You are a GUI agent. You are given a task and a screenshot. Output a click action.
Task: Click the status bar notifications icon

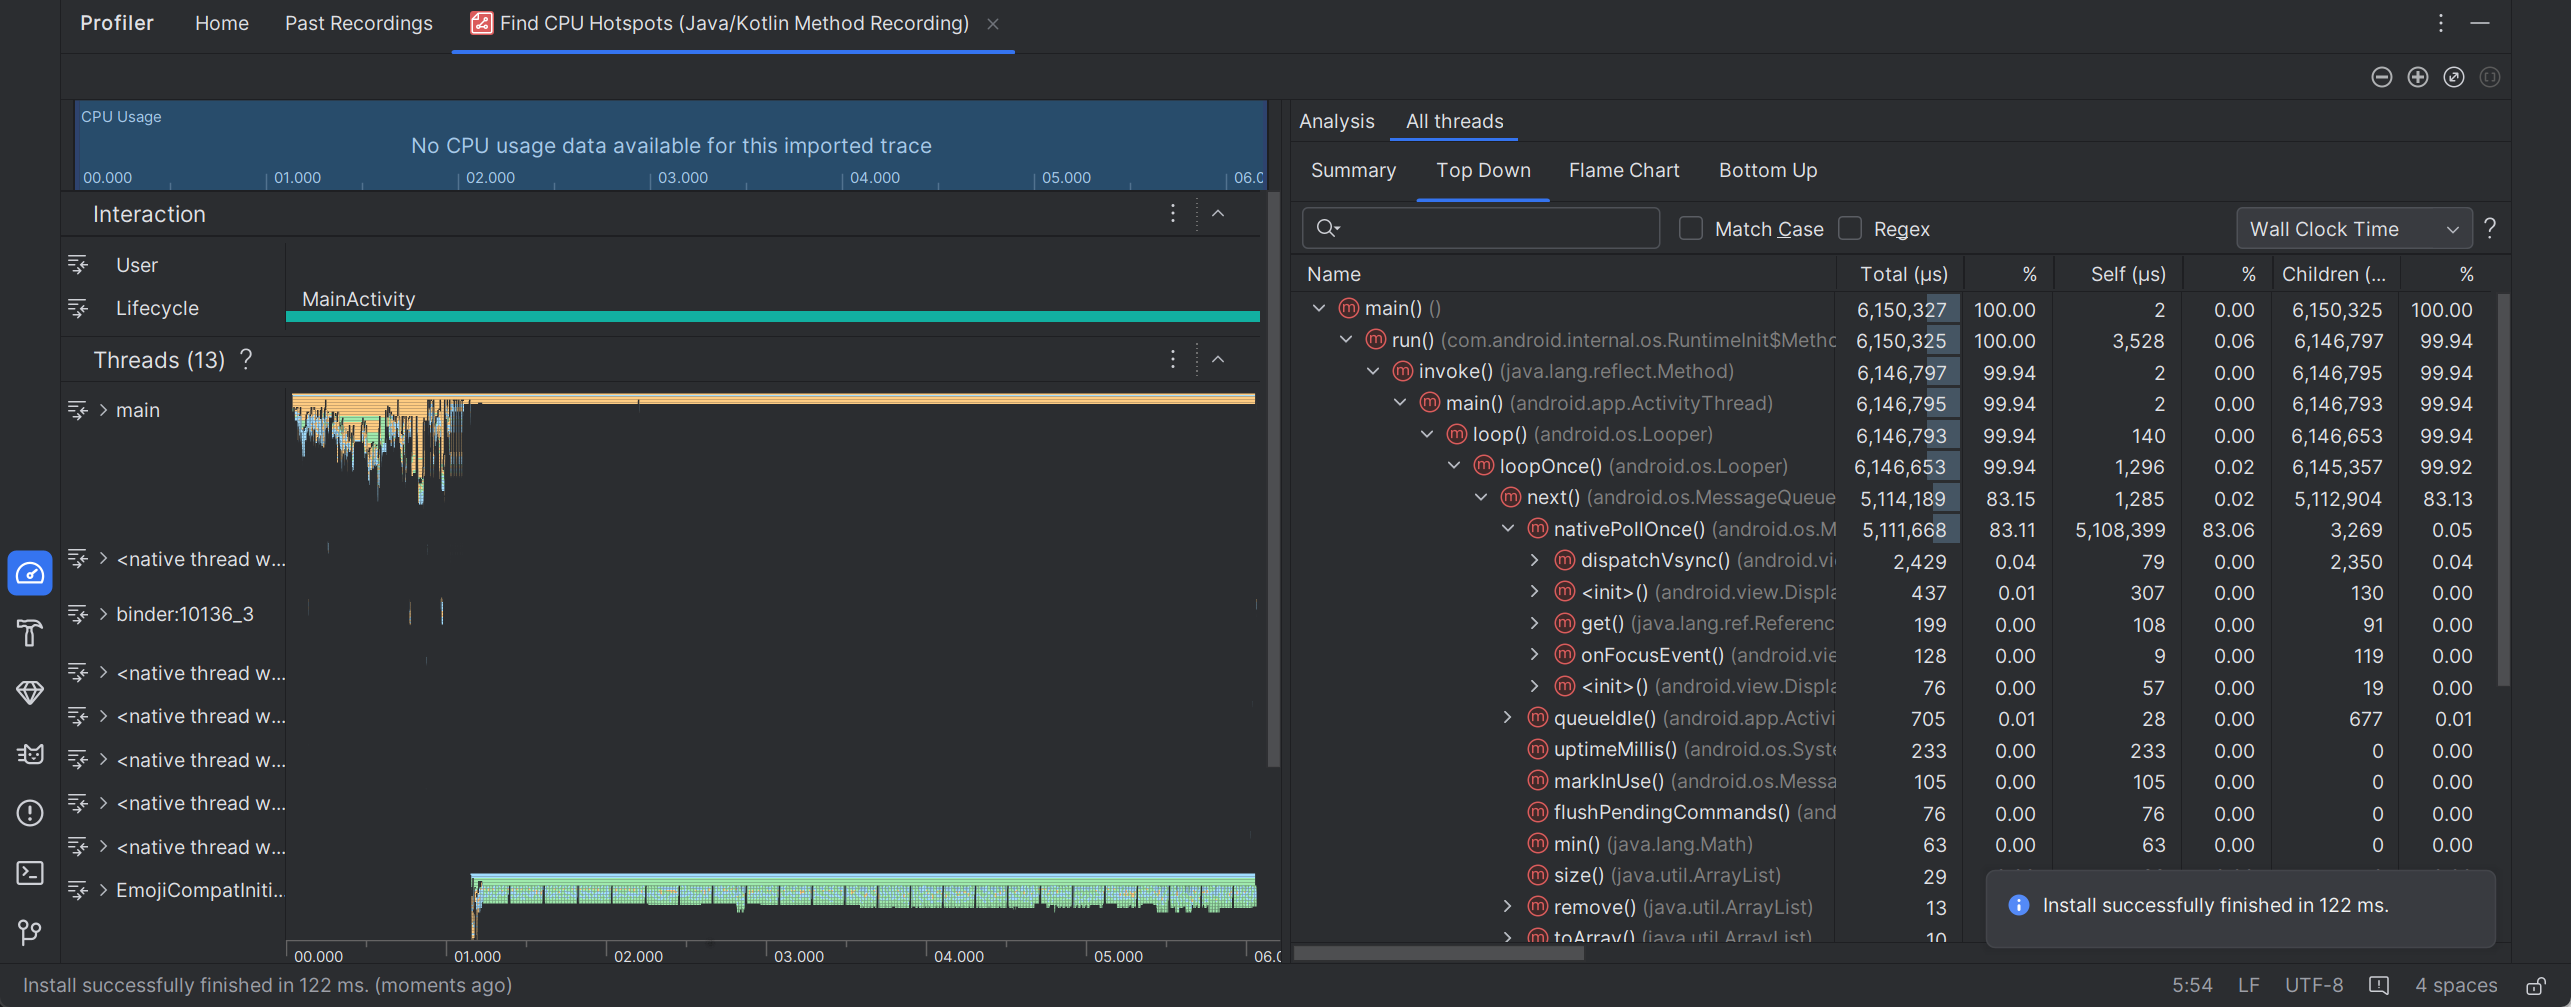click(2379, 986)
